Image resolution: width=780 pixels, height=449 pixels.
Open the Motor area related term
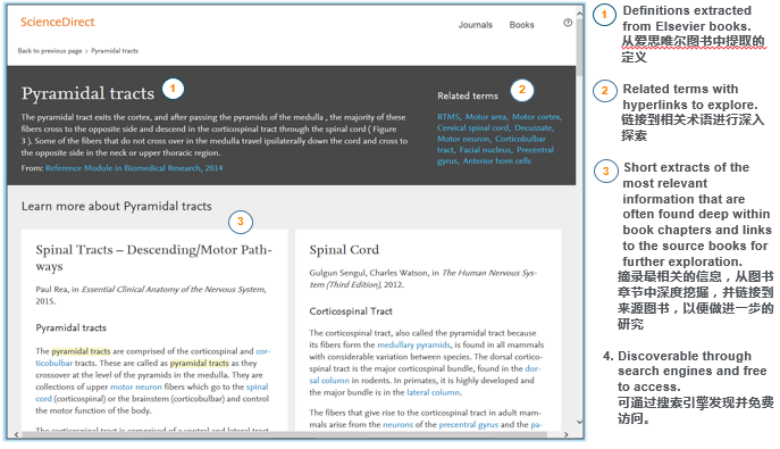tap(486, 117)
